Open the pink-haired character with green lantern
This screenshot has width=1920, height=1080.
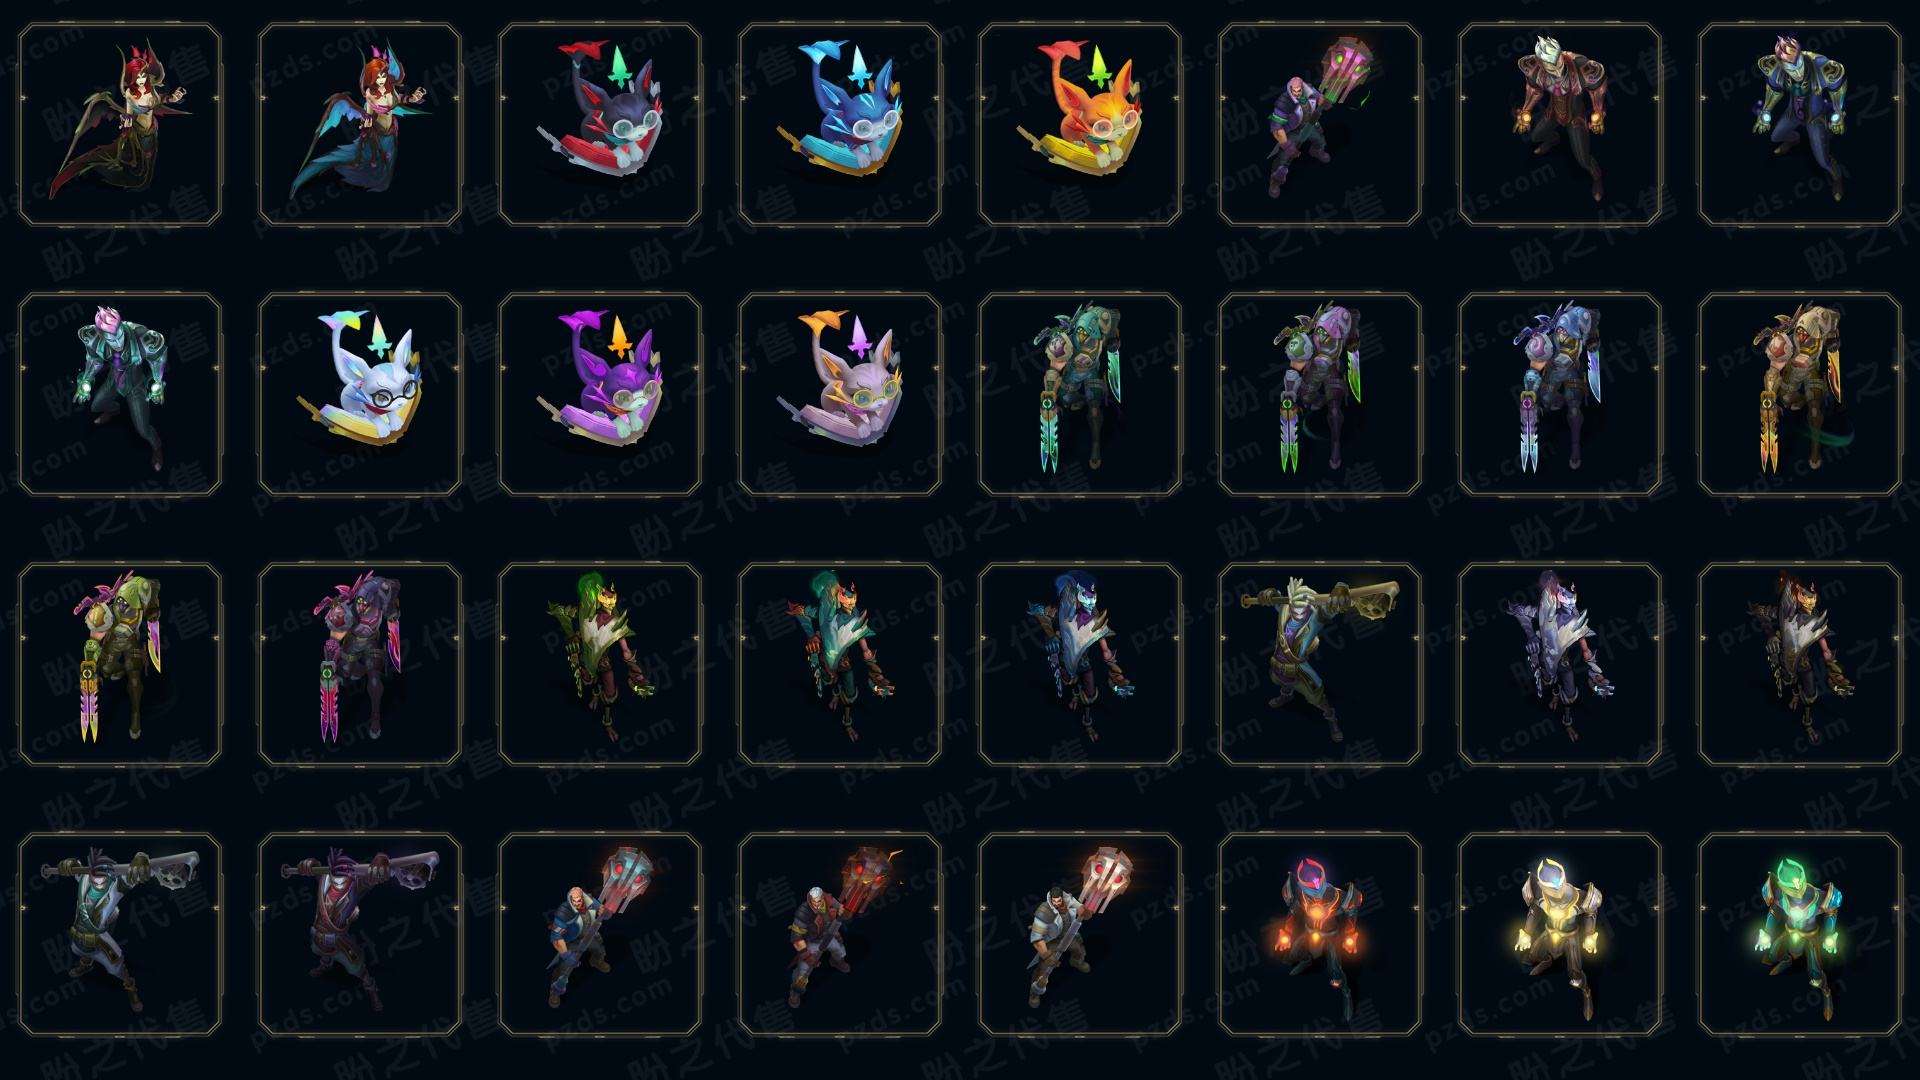pos(1320,124)
